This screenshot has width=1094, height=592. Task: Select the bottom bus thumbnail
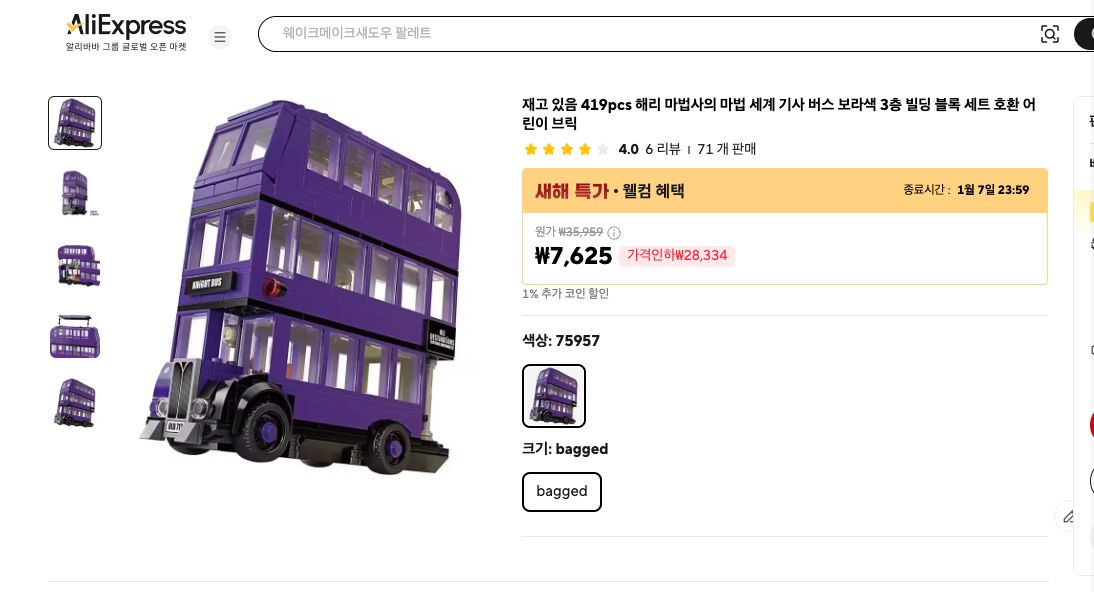click(x=75, y=403)
